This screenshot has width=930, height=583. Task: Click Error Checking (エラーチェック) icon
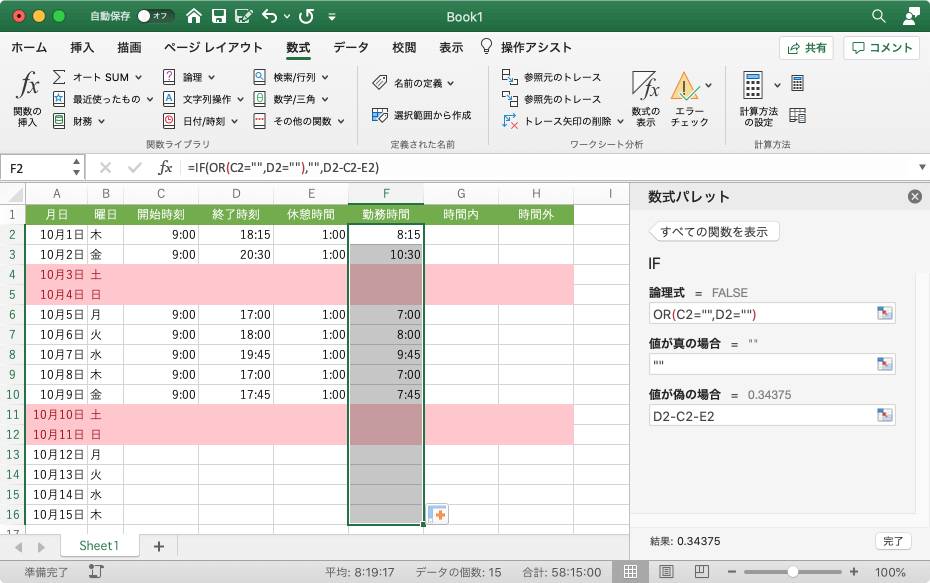tap(685, 86)
